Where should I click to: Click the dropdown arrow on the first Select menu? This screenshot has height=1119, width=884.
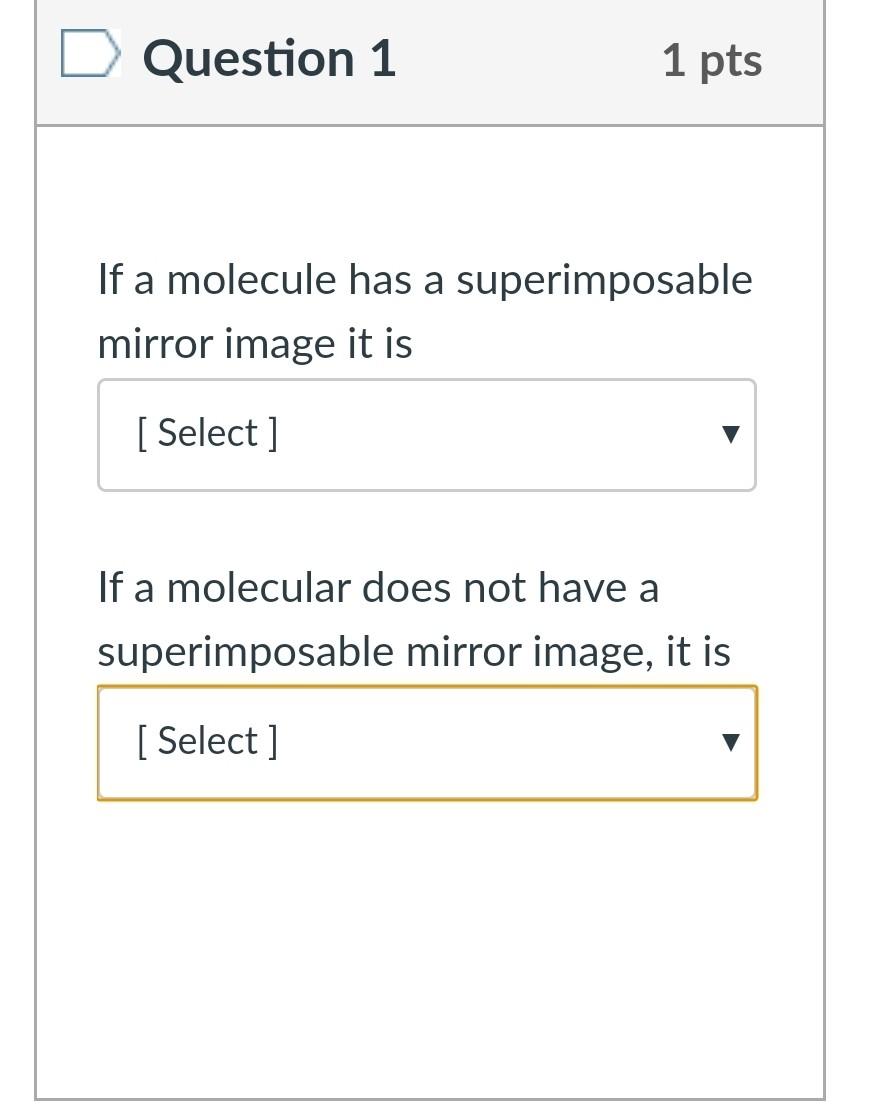[x=731, y=435]
